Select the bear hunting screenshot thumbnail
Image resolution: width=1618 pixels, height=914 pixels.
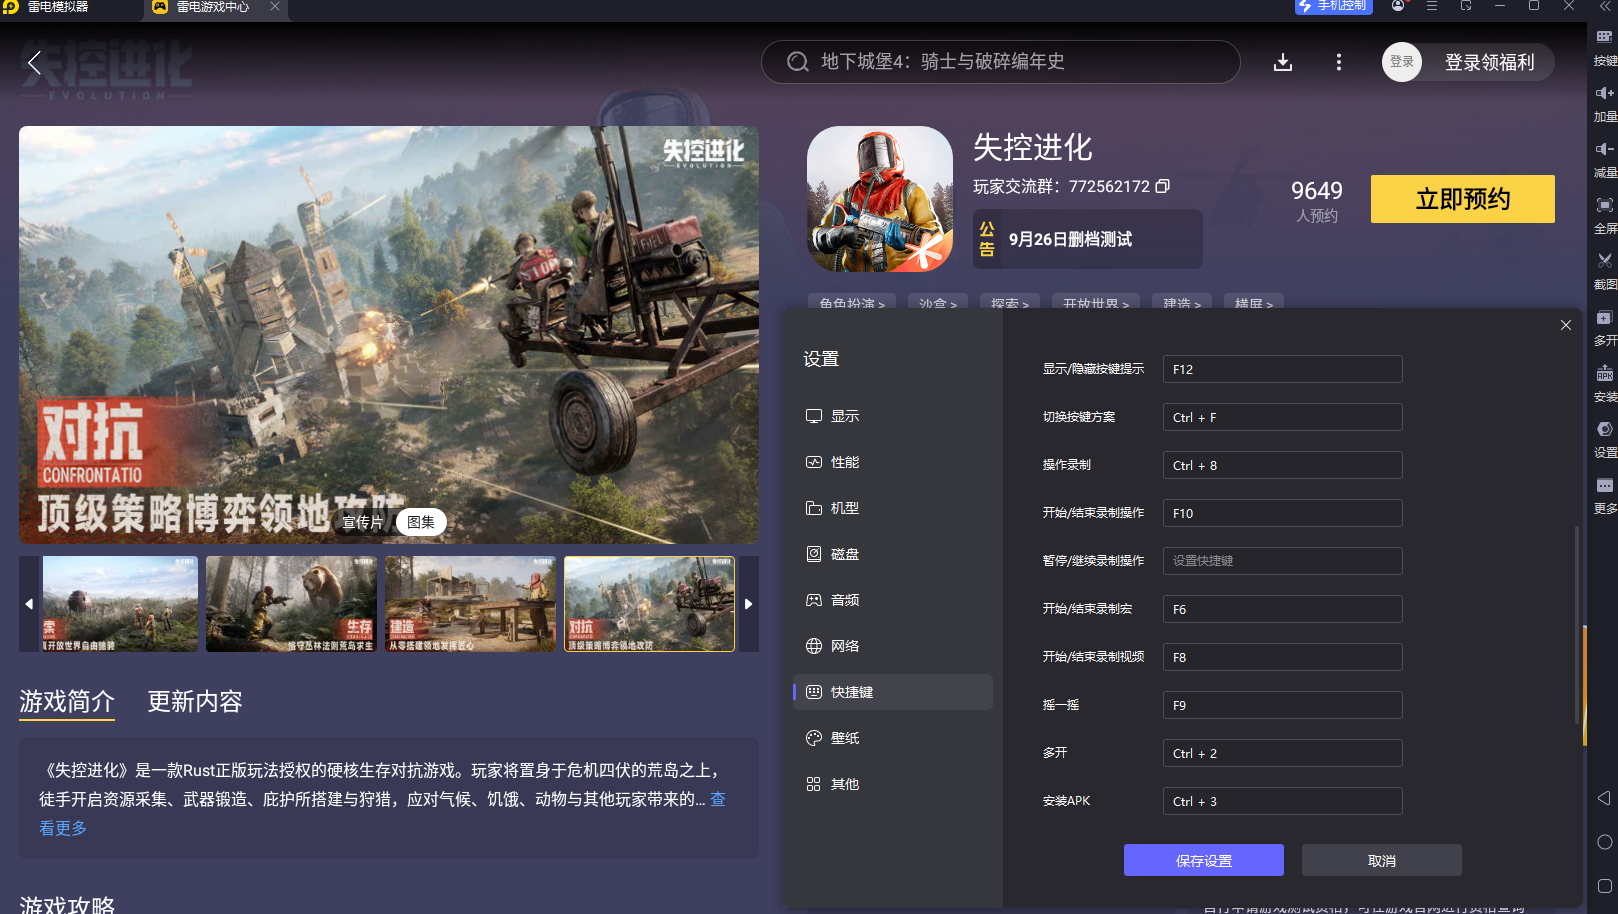[x=292, y=604]
